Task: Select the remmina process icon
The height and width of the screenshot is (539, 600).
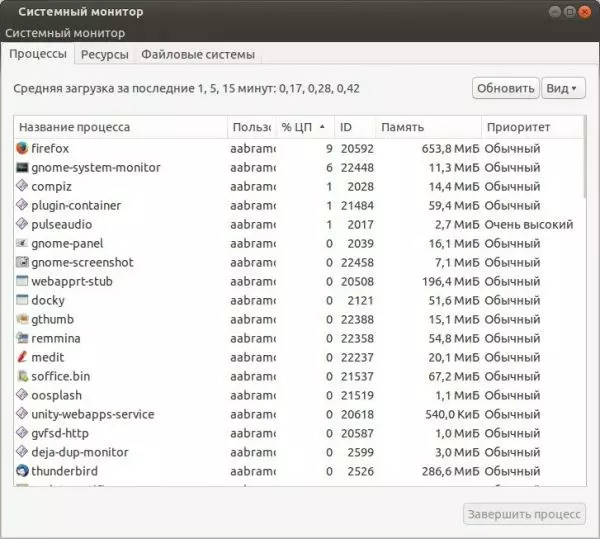Action: [x=23, y=338]
